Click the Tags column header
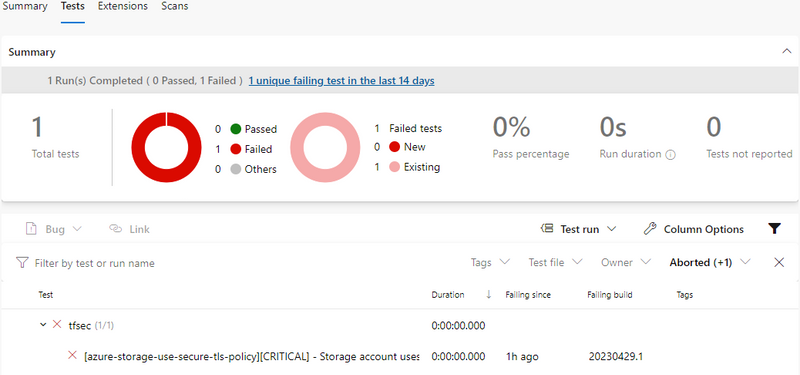 pos(685,295)
